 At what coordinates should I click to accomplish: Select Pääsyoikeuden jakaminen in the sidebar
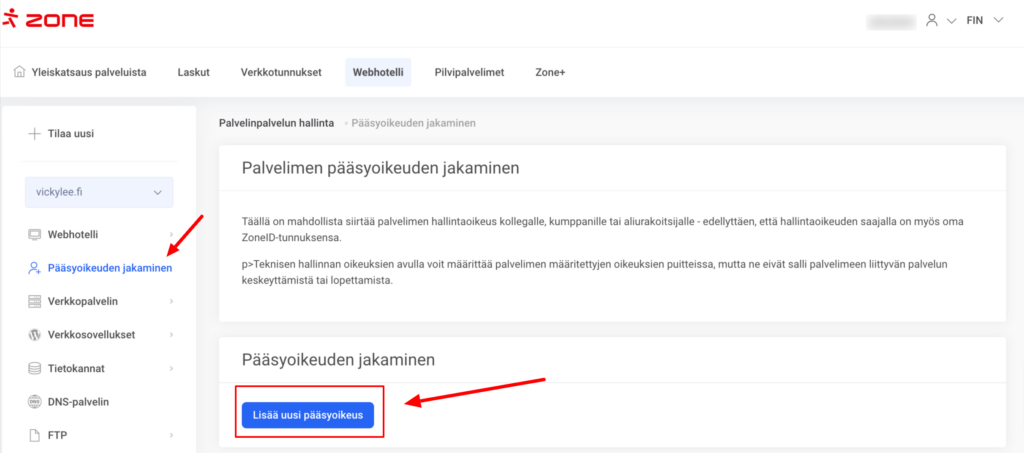coord(109,268)
